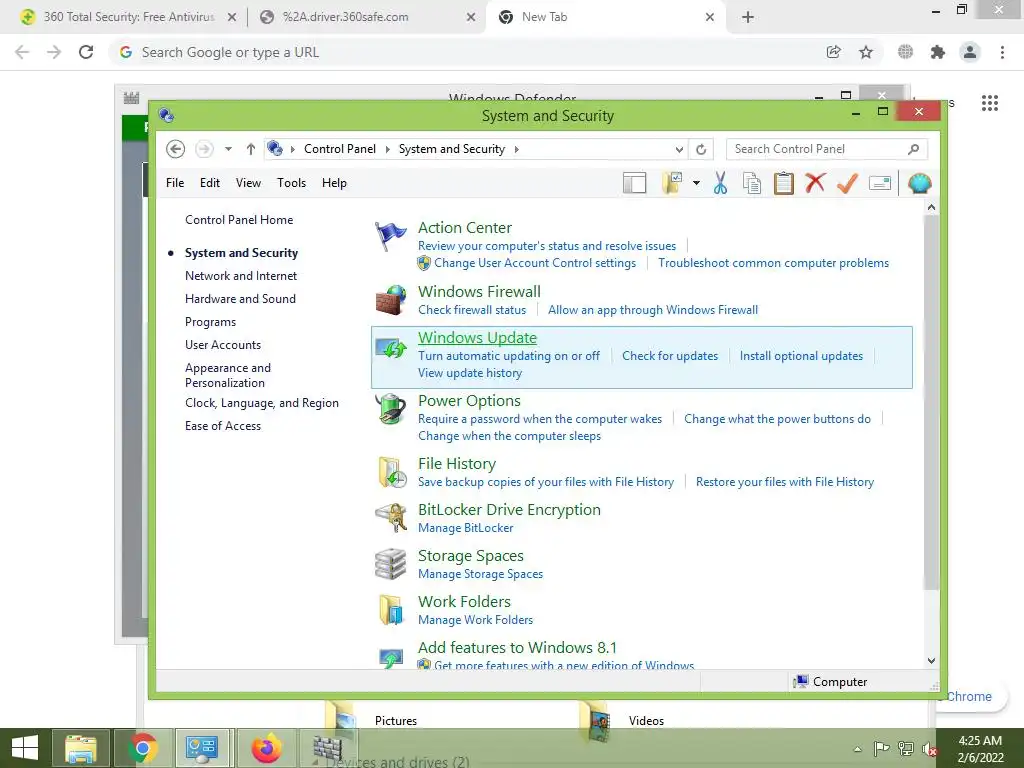Open the View menu
Viewport: 1024px width, 768px height.
pyautogui.click(x=248, y=183)
